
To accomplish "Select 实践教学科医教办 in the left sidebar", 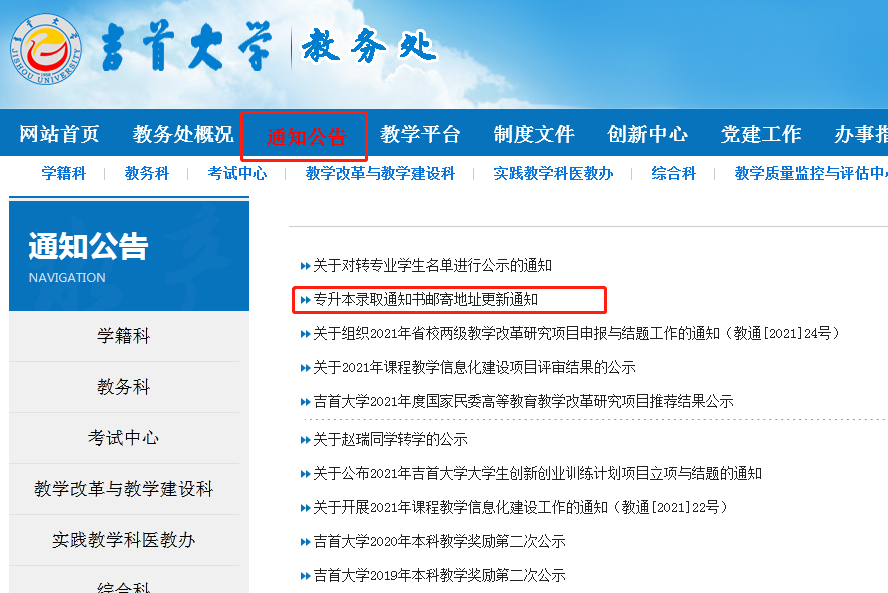I will (123, 540).
